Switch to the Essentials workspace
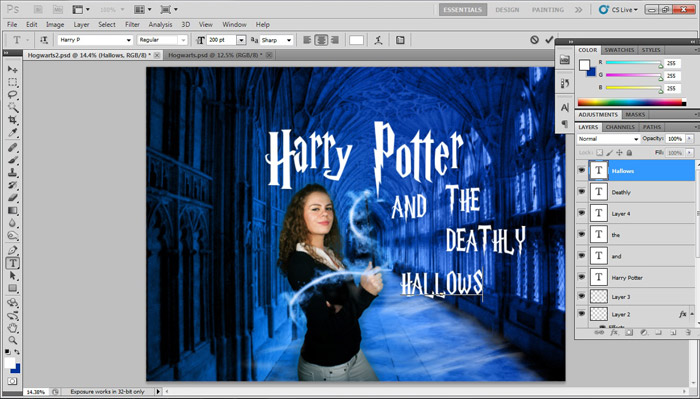The height and width of the screenshot is (399, 700). (x=462, y=9)
